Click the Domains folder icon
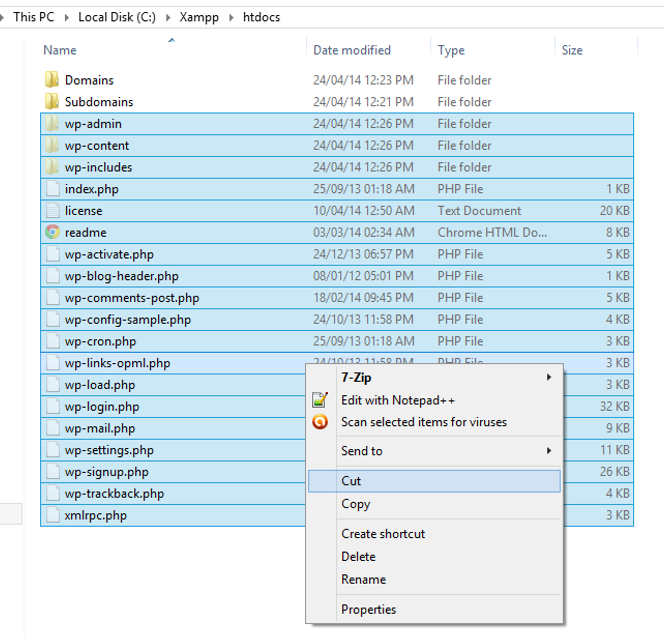 pos(52,80)
